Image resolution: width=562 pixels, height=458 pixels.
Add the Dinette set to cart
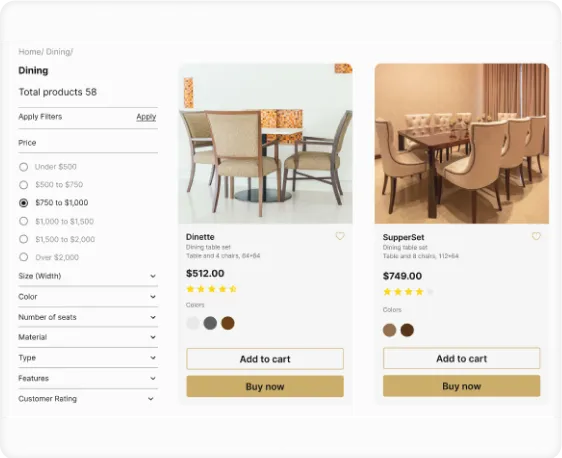(x=265, y=359)
